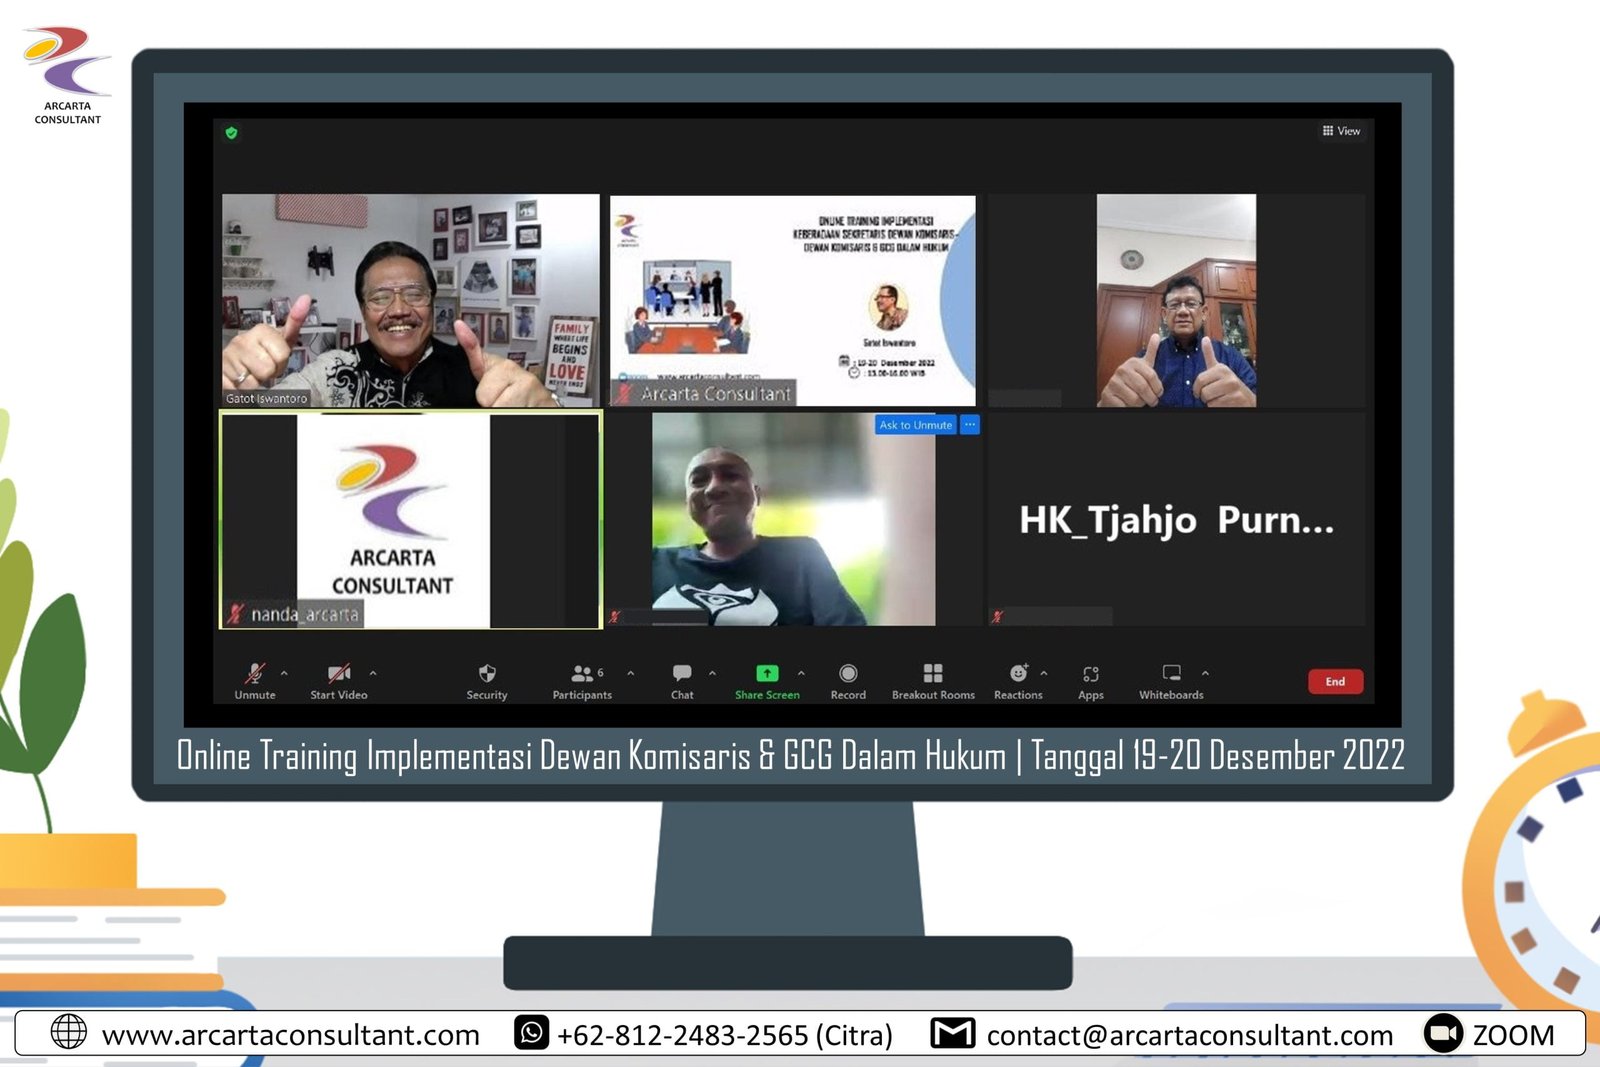Open the three-dot menu on participant video
Image resolution: width=1600 pixels, height=1067 pixels.
(x=970, y=425)
